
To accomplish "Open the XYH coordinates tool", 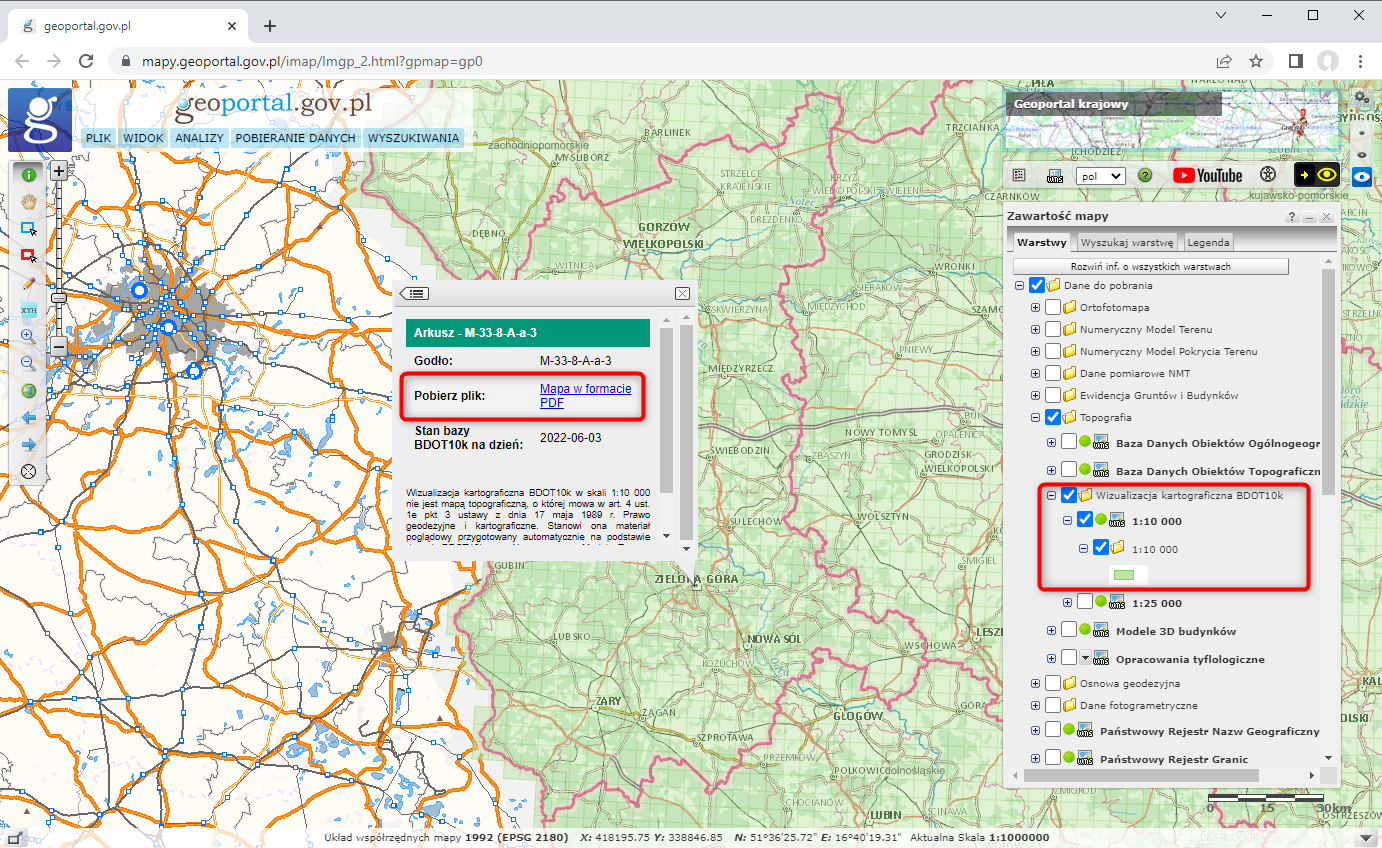I will click(x=28, y=310).
